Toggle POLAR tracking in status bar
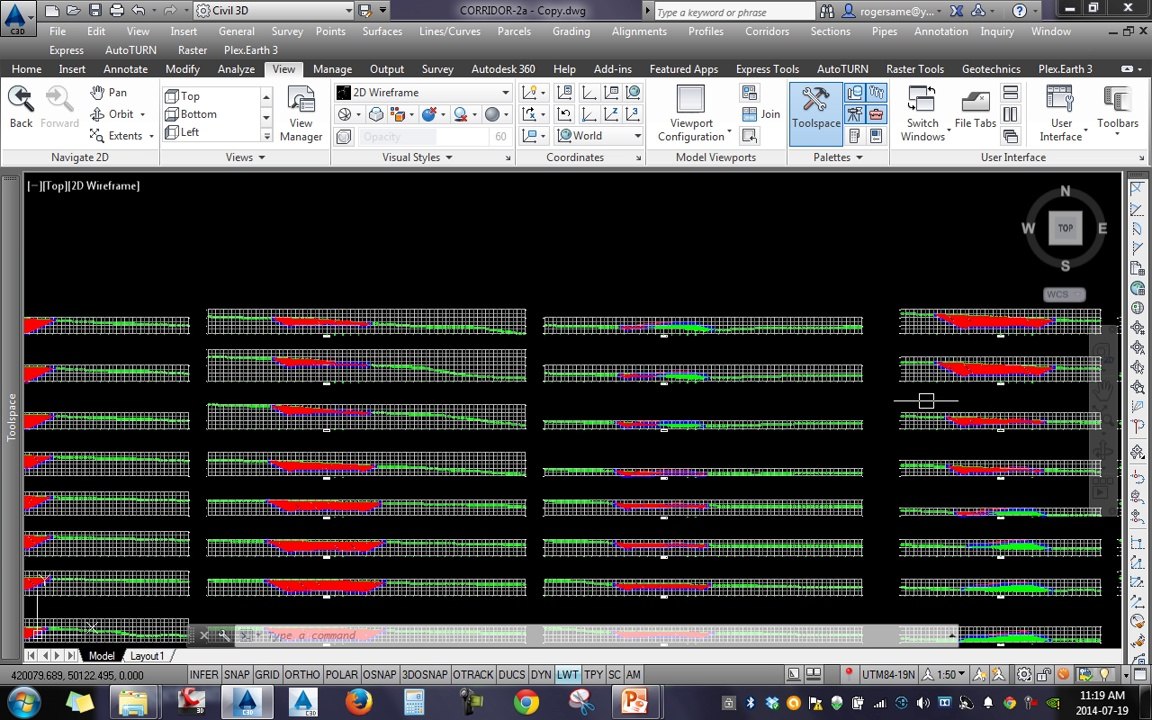Screen dimensions: 1152x720 tap(341, 674)
